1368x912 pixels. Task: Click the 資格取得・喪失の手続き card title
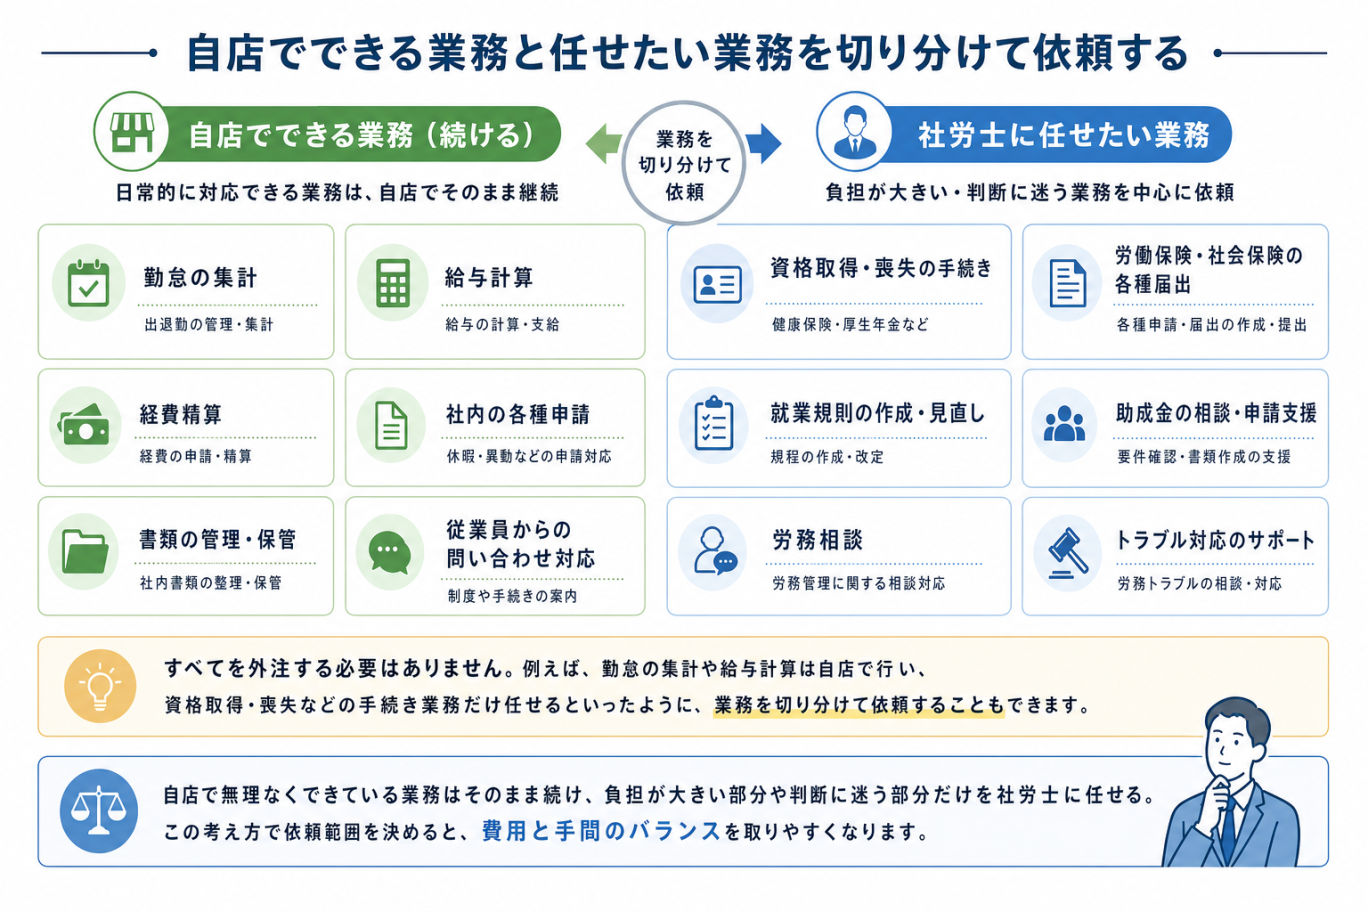(x=882, y=268)
